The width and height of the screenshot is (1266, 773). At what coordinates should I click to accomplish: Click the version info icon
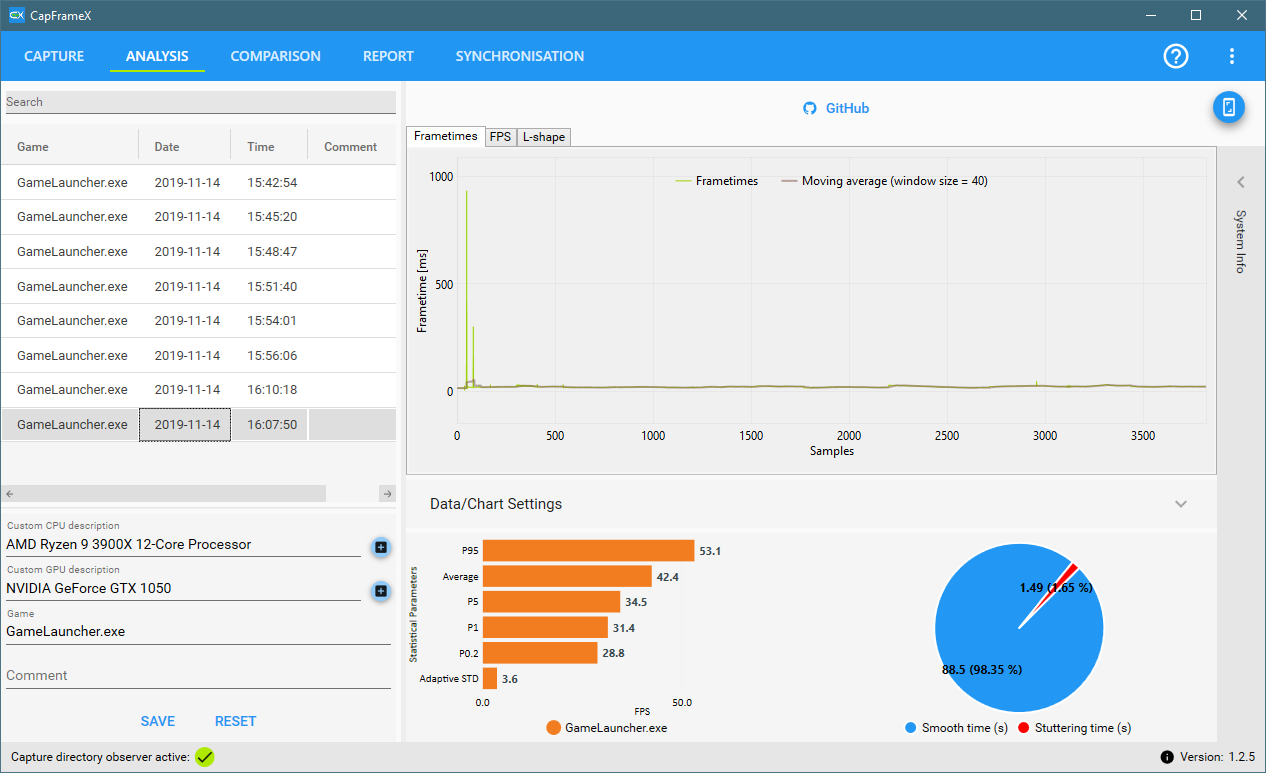click(1167, 757)
